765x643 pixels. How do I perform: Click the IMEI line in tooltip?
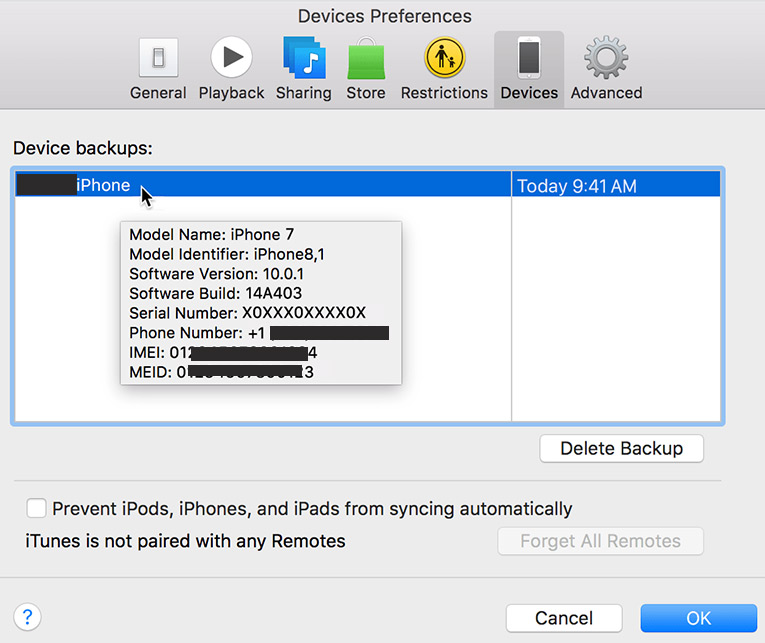tap(223, 352)
